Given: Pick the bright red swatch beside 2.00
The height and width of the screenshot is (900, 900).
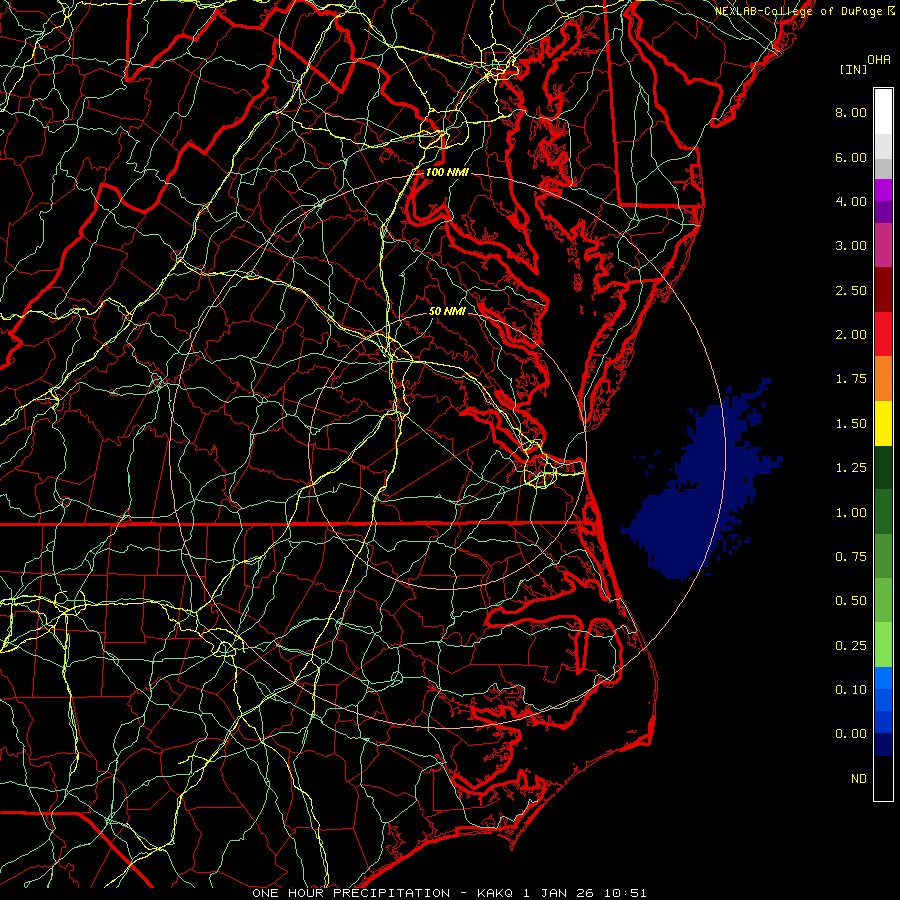Looking at the screenshot, I should (883, 334).
